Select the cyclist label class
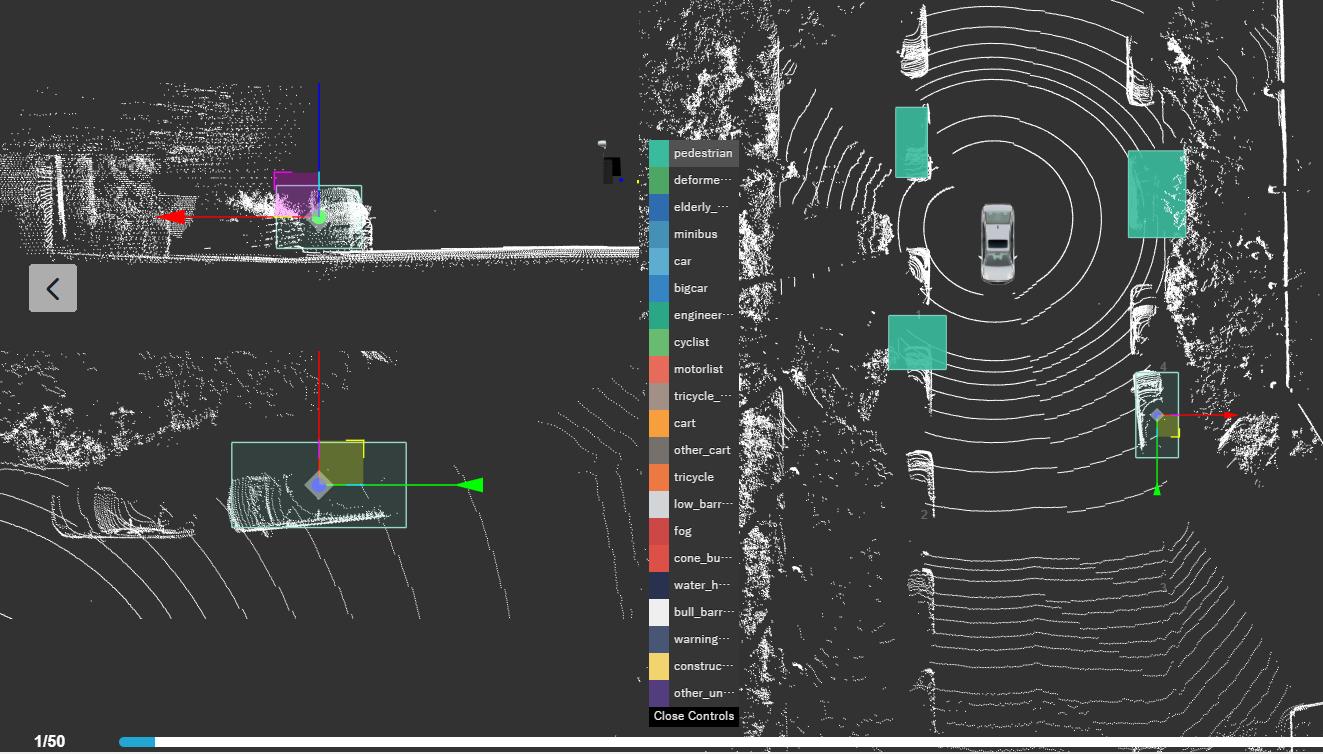Image resolution: width=1323 pixels, height=754 pixels. (x=694, y=342)
